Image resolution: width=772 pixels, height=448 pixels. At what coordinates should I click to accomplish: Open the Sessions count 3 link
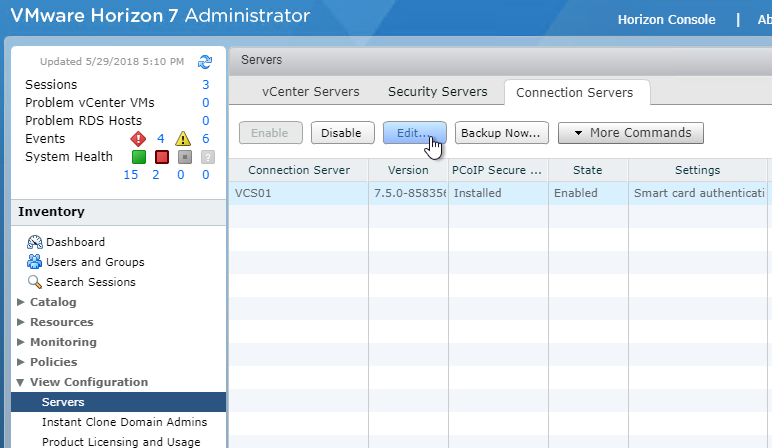(206, 85)
